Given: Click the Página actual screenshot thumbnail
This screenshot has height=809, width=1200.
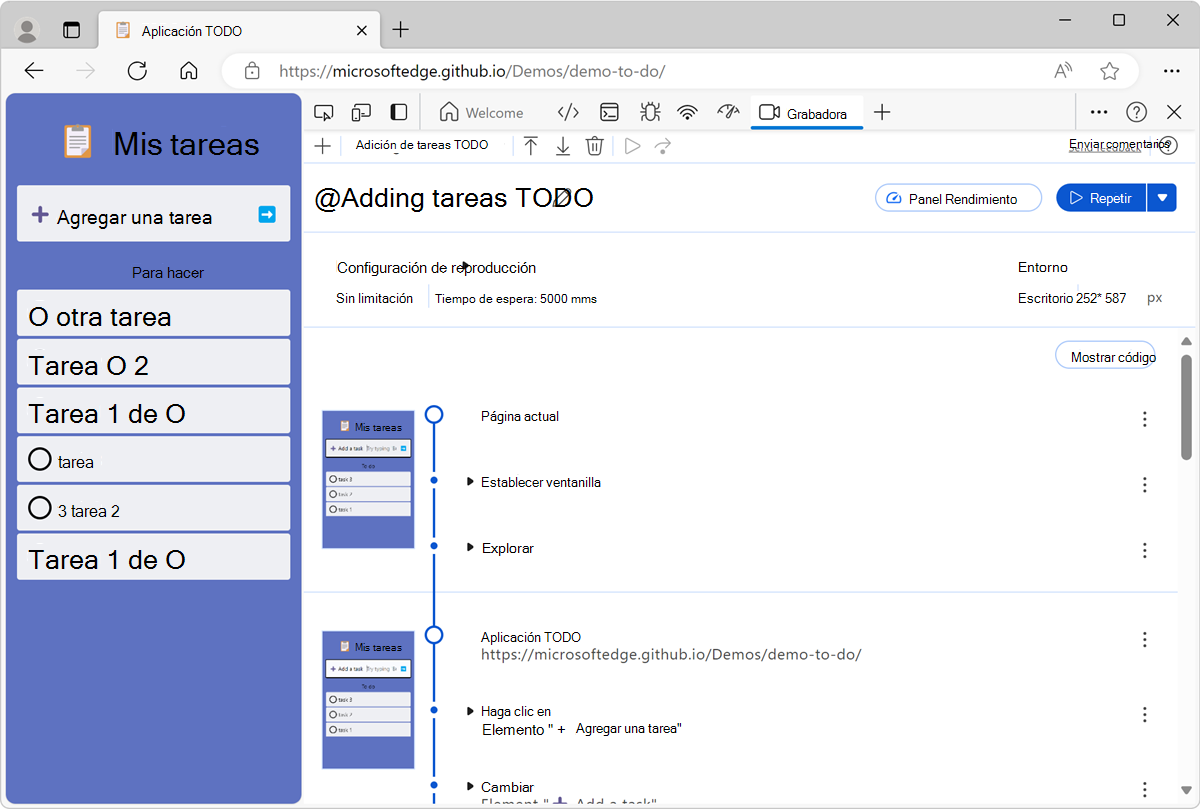Looking at the screenshot, I should pos(368,479).
